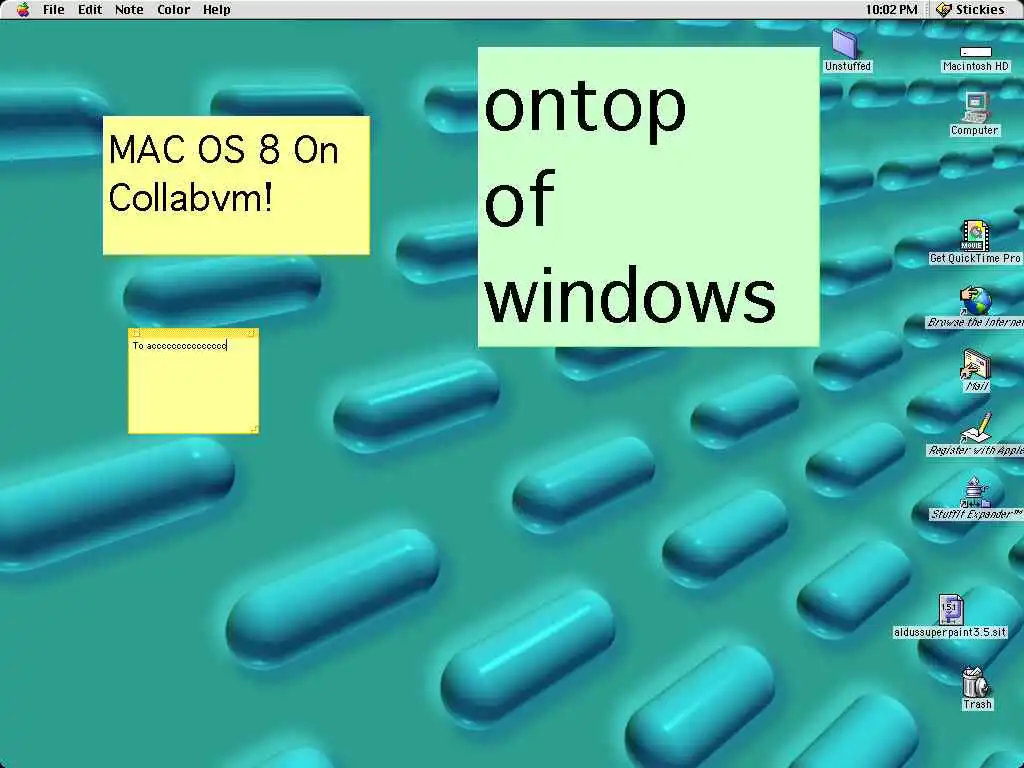Viewport: 1024px width, 768px height.
Task: Click resize handle of the small yellow note
Action: (x=254, y=428)
